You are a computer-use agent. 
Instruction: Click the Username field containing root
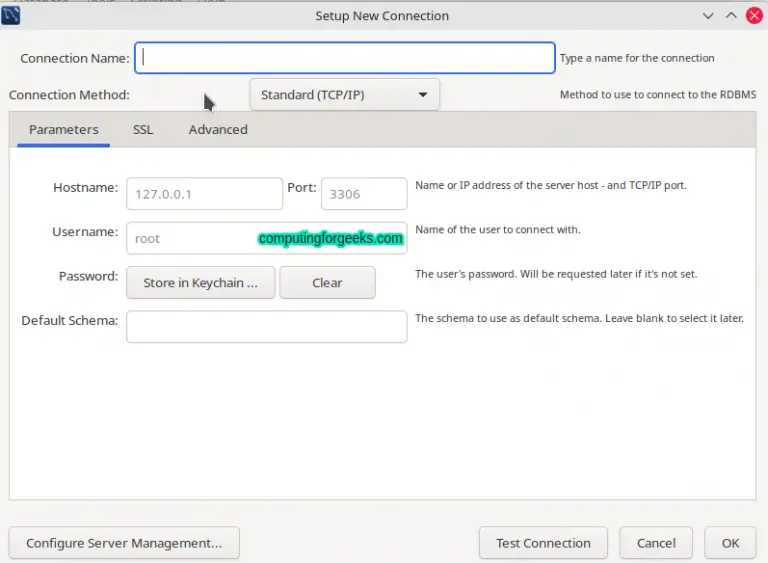[x=190, y=239]
